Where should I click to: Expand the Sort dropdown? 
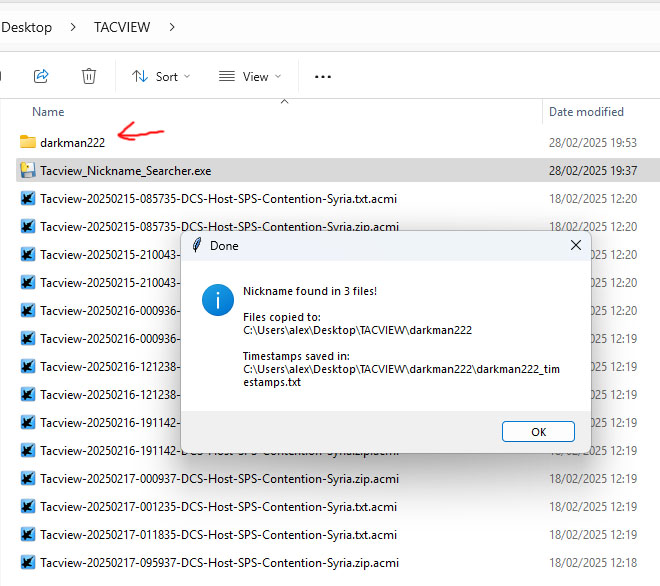161,76
